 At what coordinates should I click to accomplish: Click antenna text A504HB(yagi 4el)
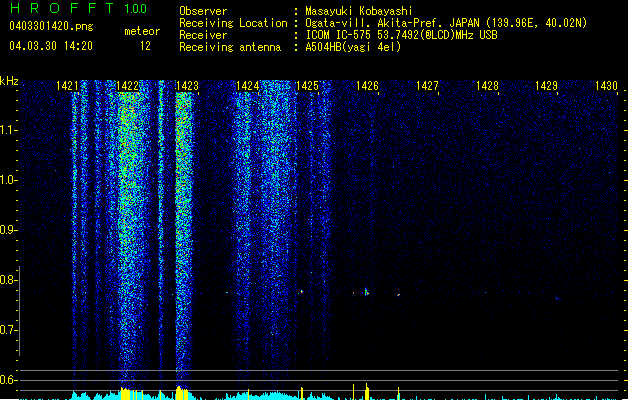[353, 47]
